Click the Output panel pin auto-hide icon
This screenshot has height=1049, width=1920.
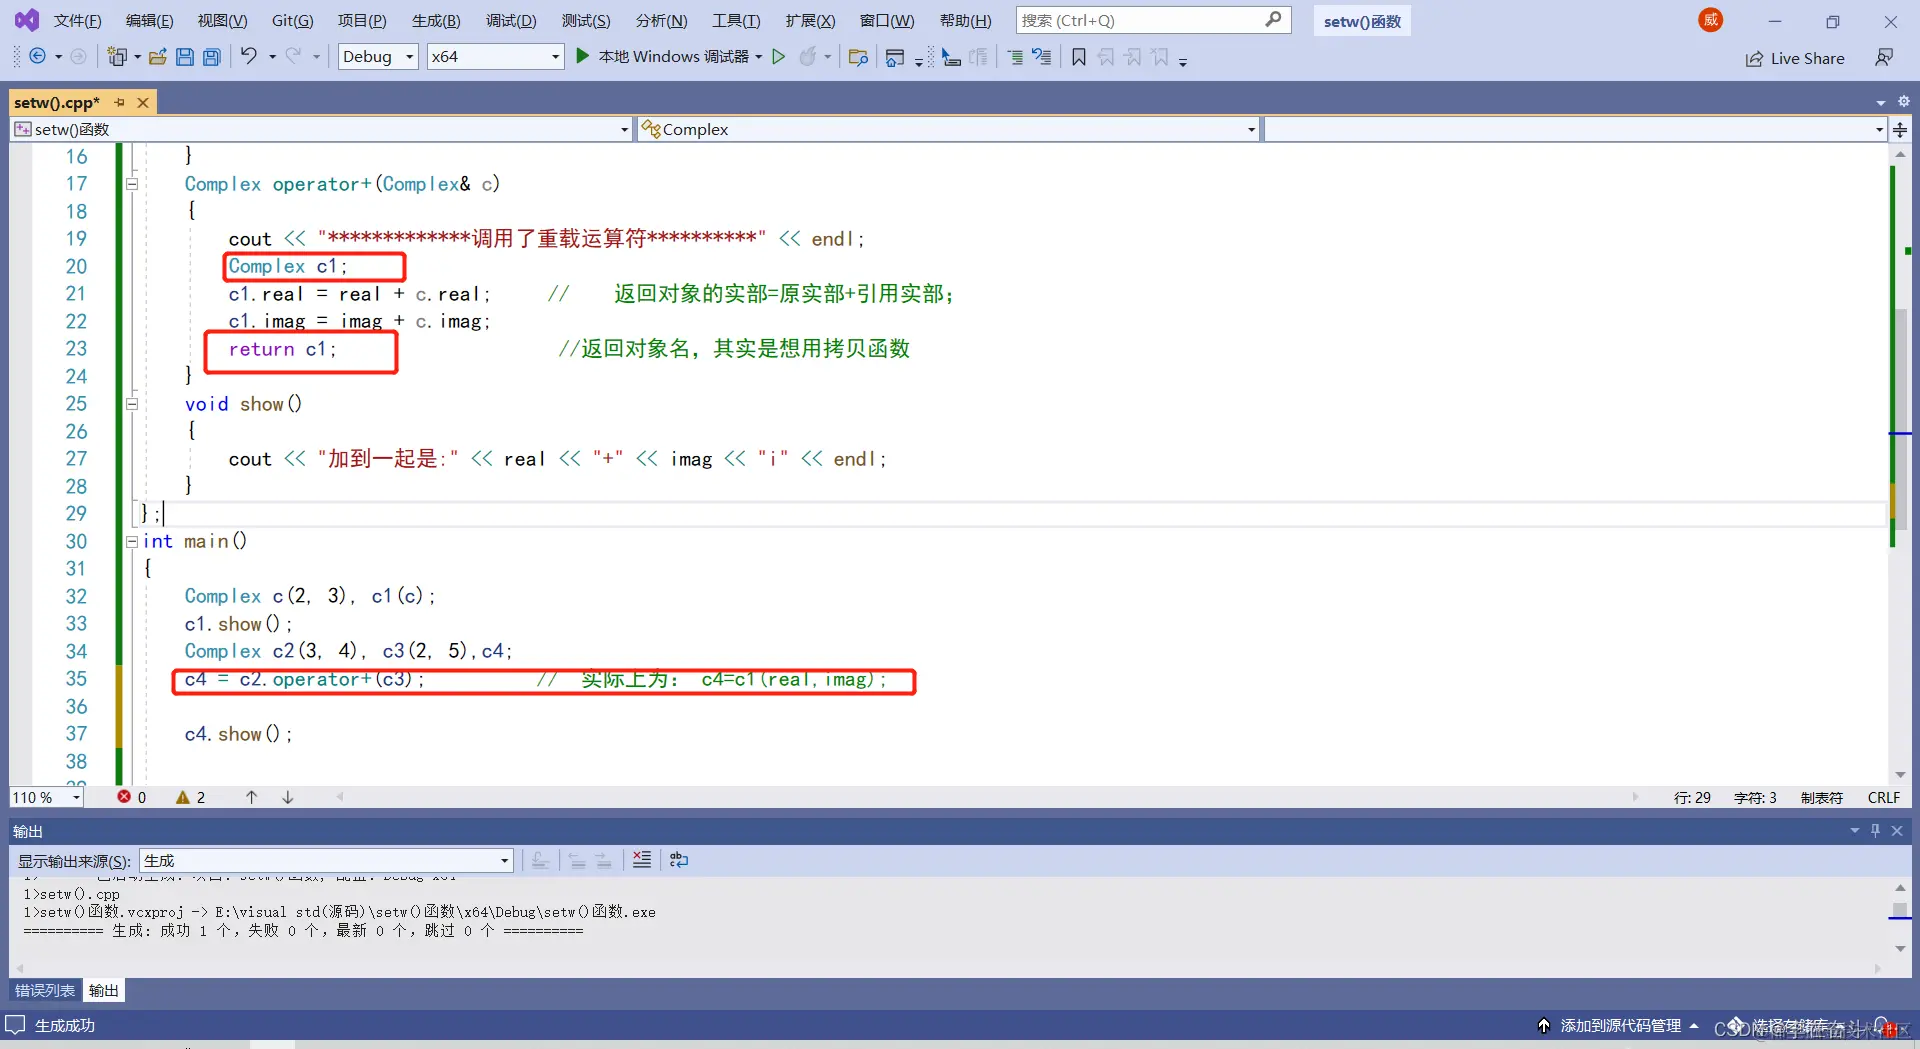[x=1876, y=830]
